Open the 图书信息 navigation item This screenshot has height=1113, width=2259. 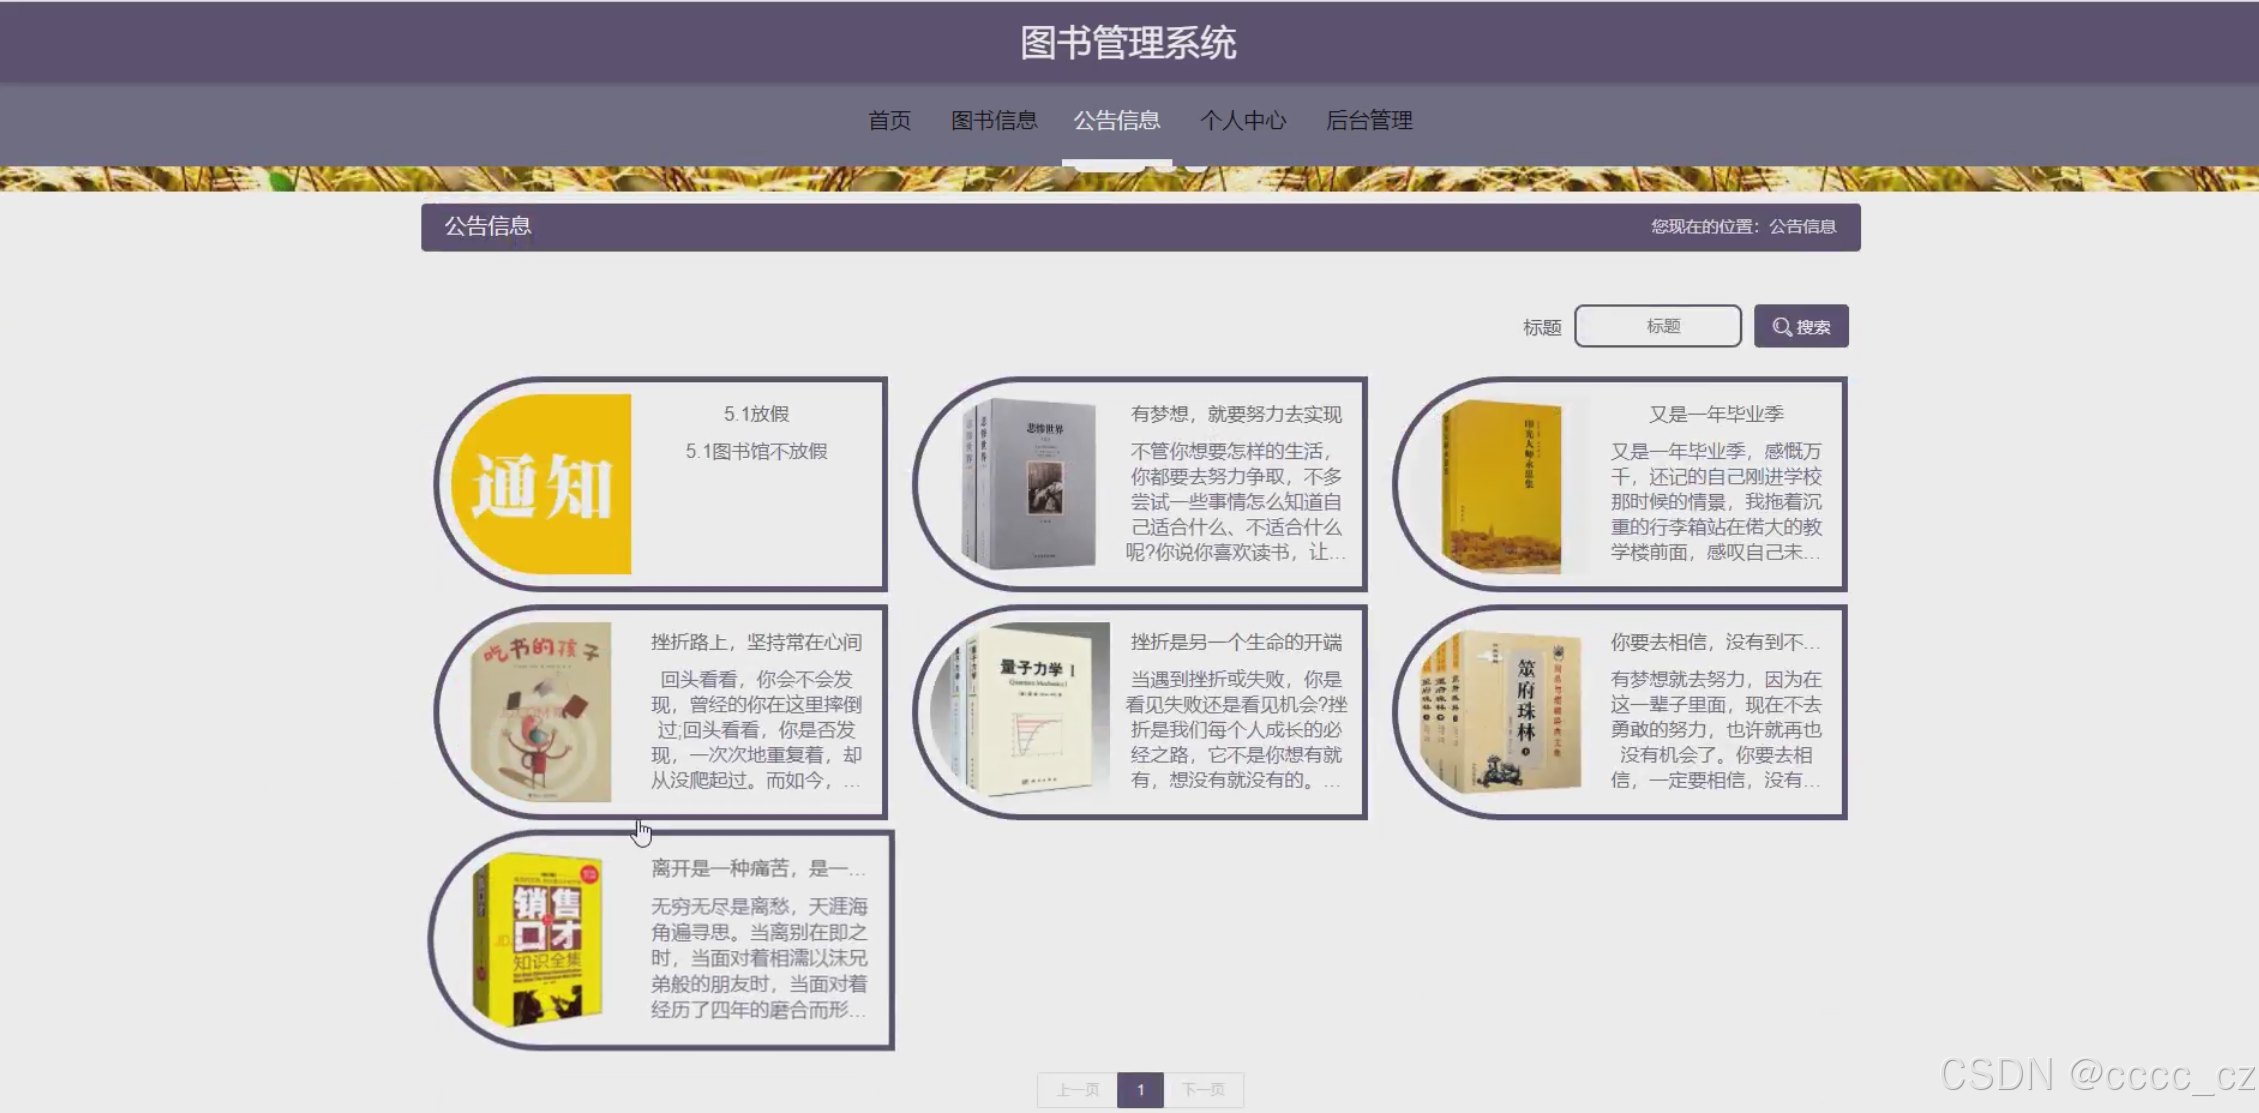993,121
